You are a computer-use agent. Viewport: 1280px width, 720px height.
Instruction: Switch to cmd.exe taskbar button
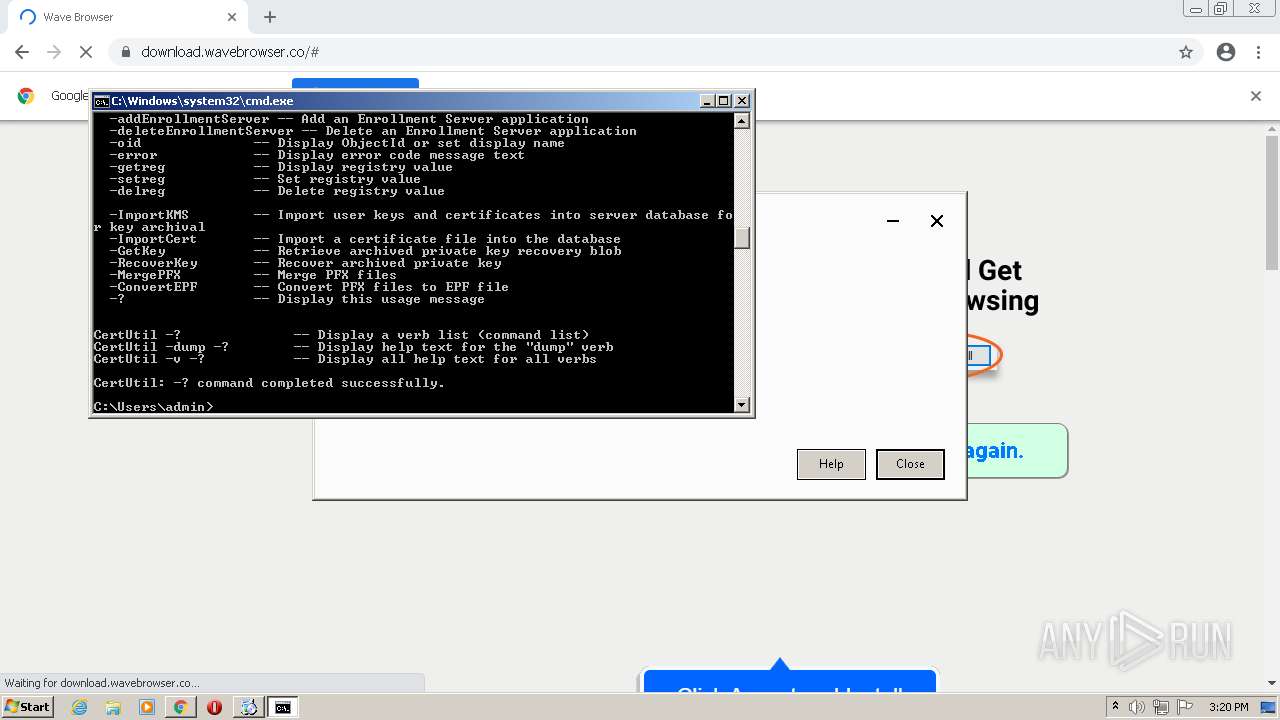(x=283, y=707)
